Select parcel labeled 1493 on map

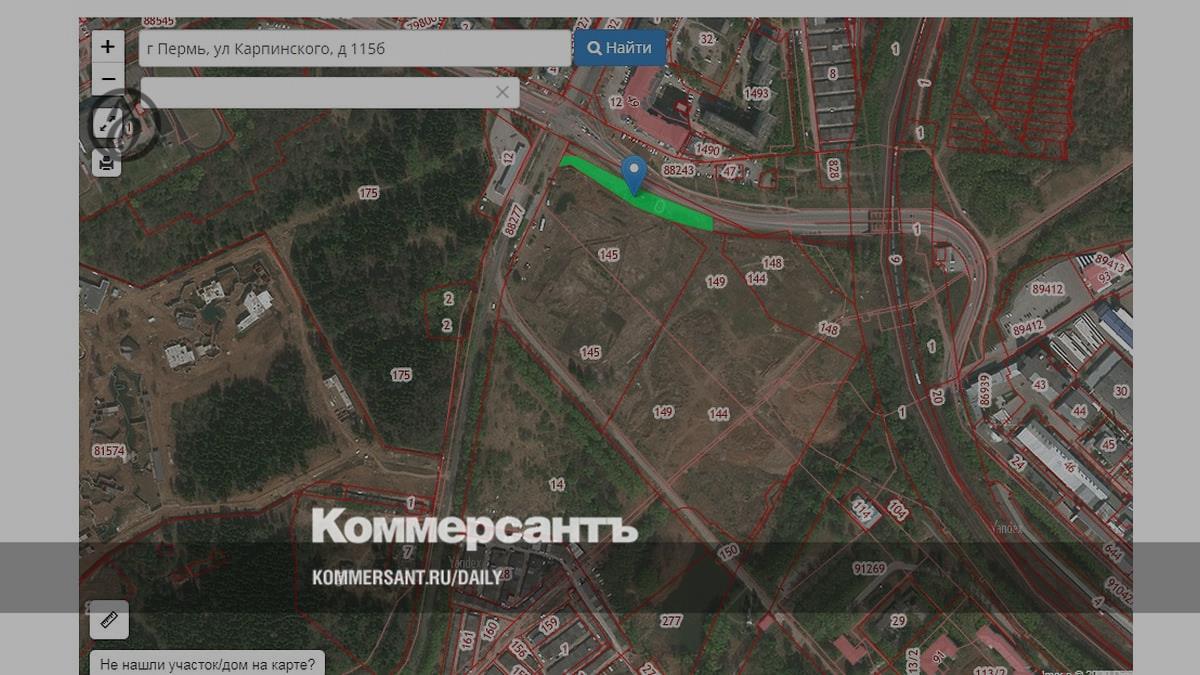click(757, 94)
